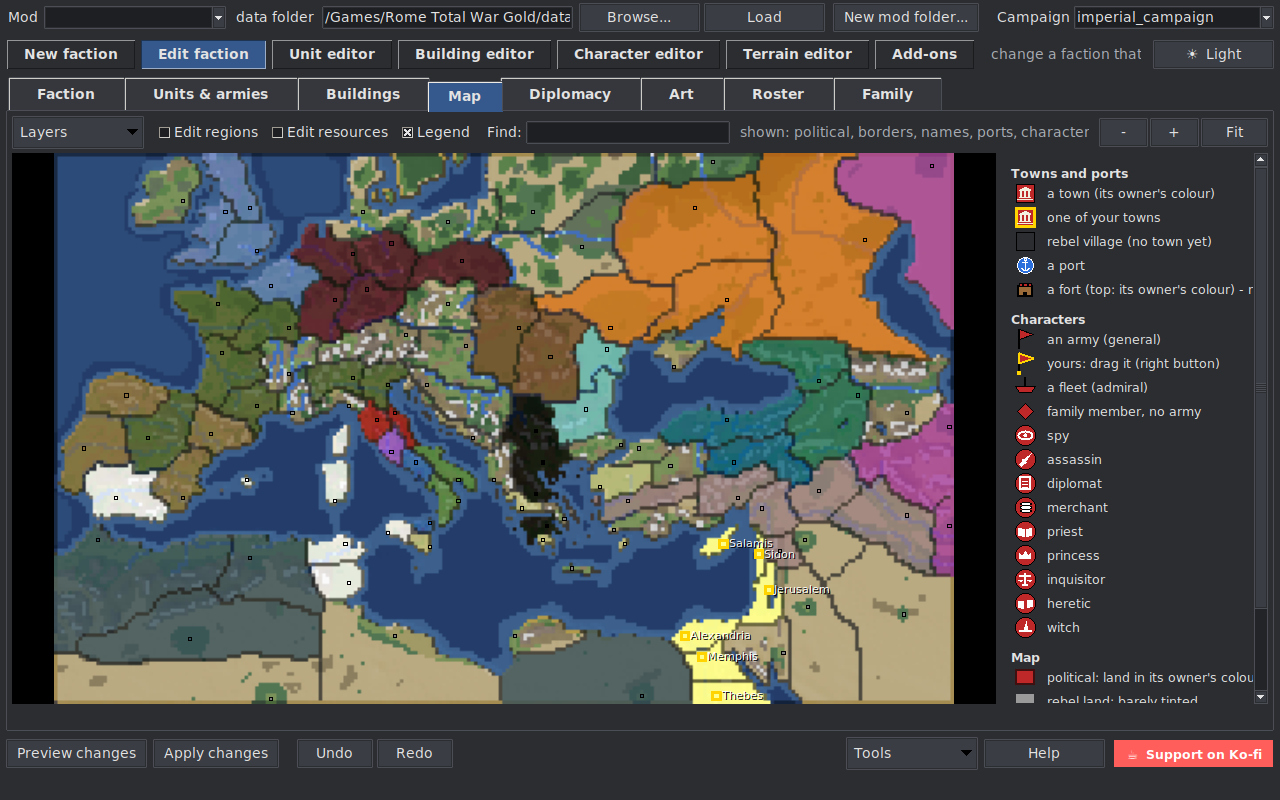This screenshot has width=1280, height=800.
Task: Click the Browse... button
Action: [x=639, y=17]
